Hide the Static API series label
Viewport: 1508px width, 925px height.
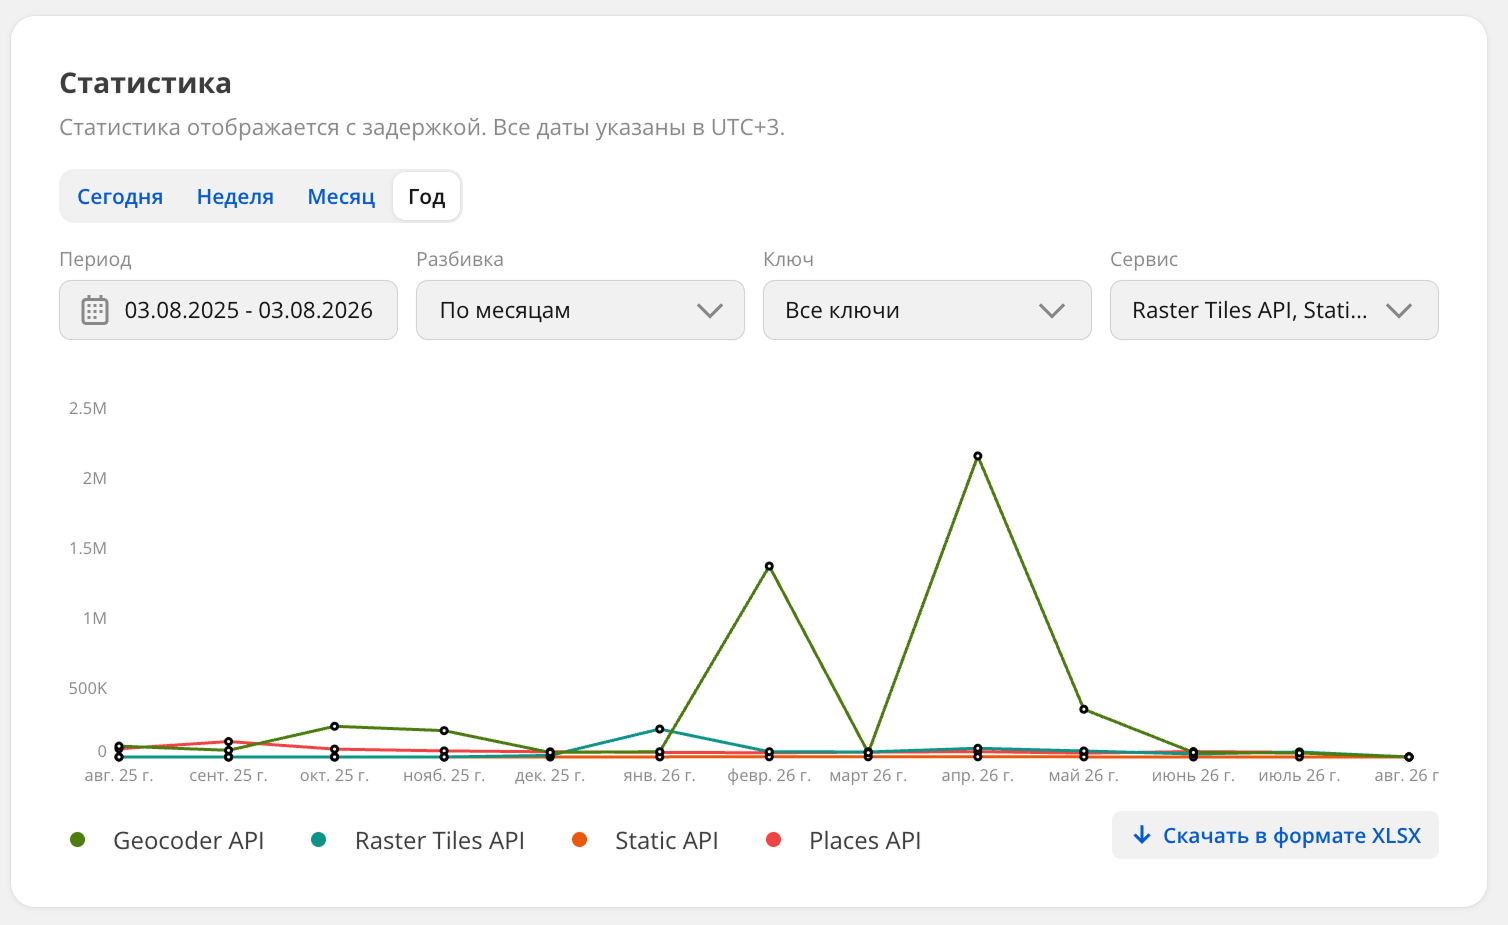[x=667, y=841]
